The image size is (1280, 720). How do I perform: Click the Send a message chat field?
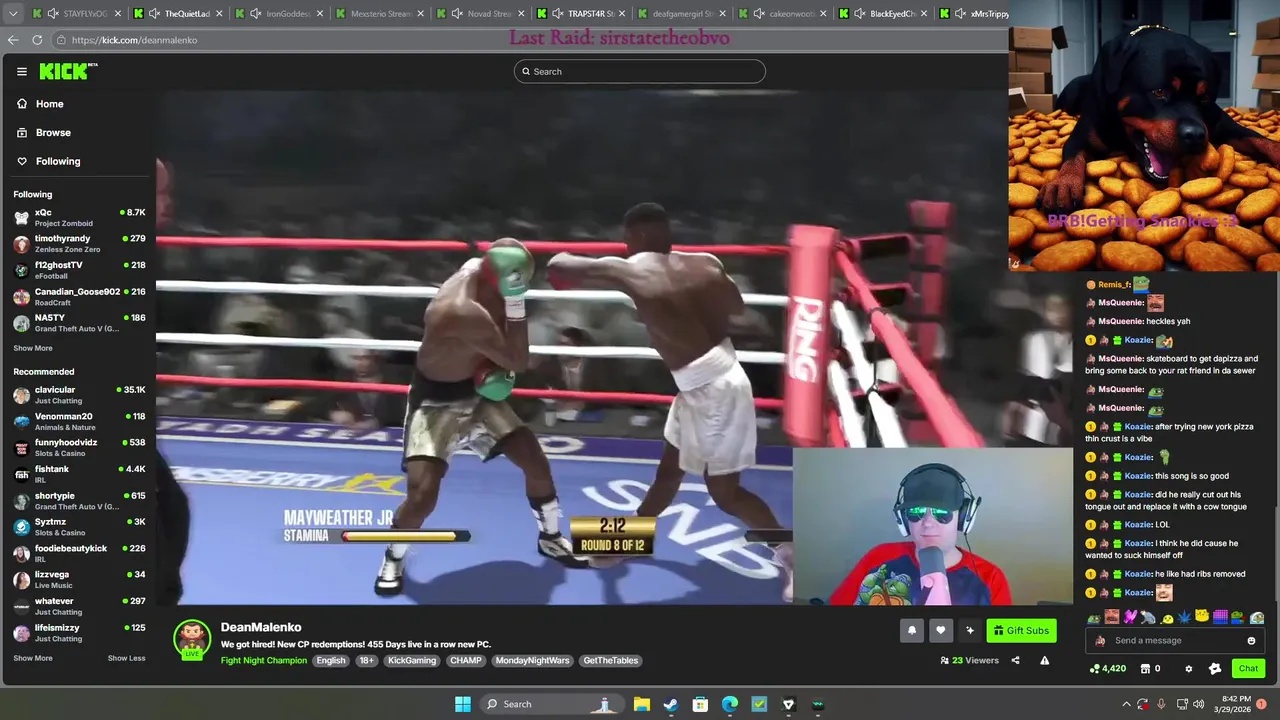[1175, 640]
